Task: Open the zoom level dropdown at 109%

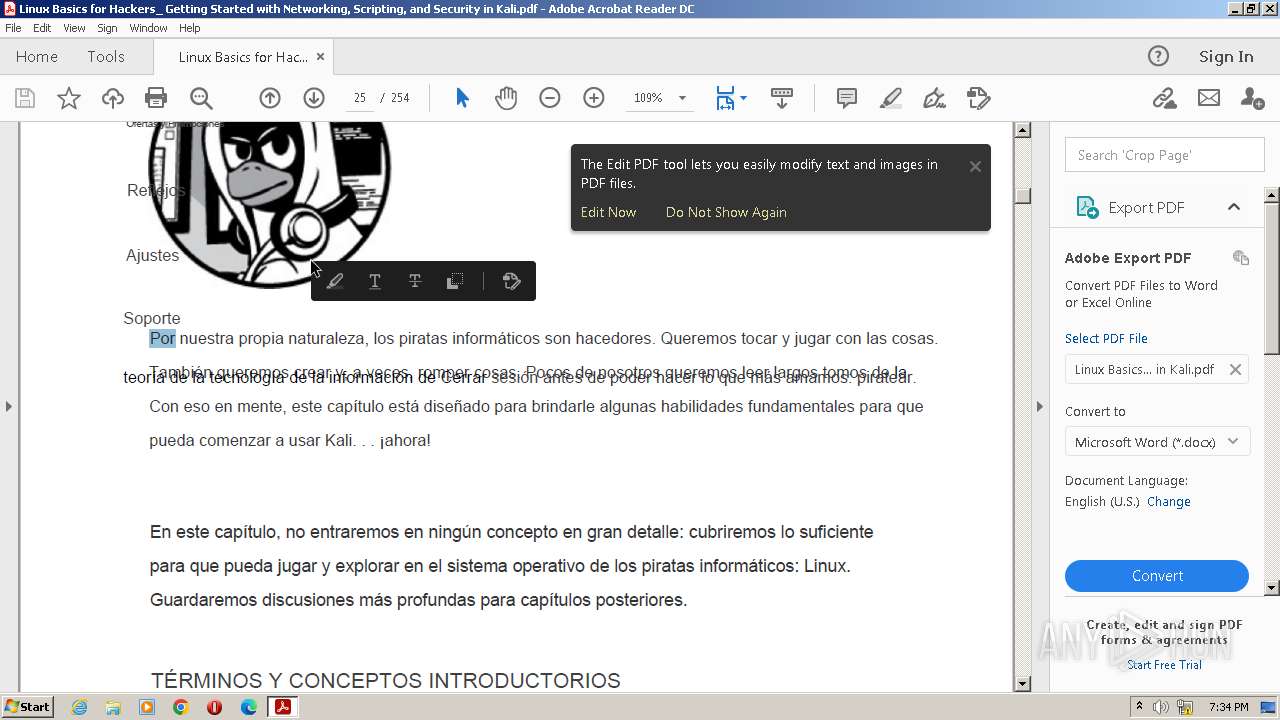Action: coord(683,98)
